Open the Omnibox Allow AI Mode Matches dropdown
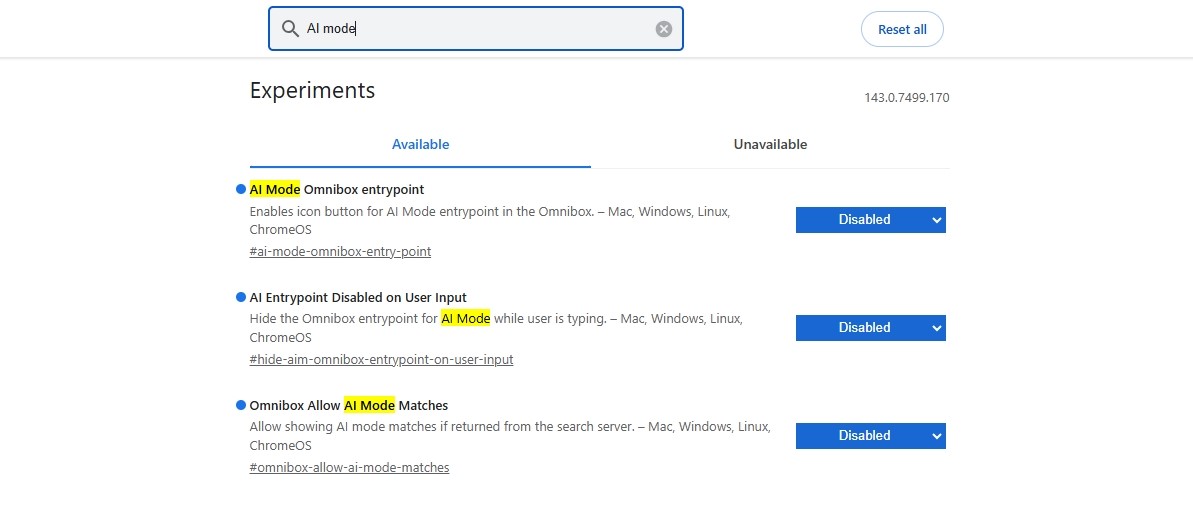The image size is (1193, 529). 870,436
